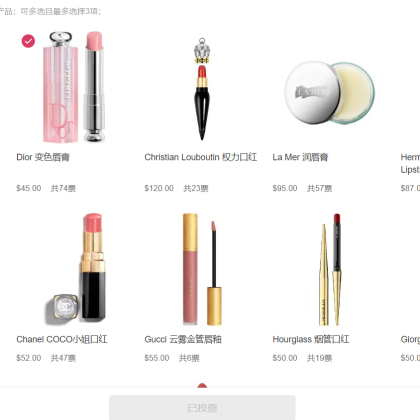Click the 共23票 vote count

pos(196,188)
